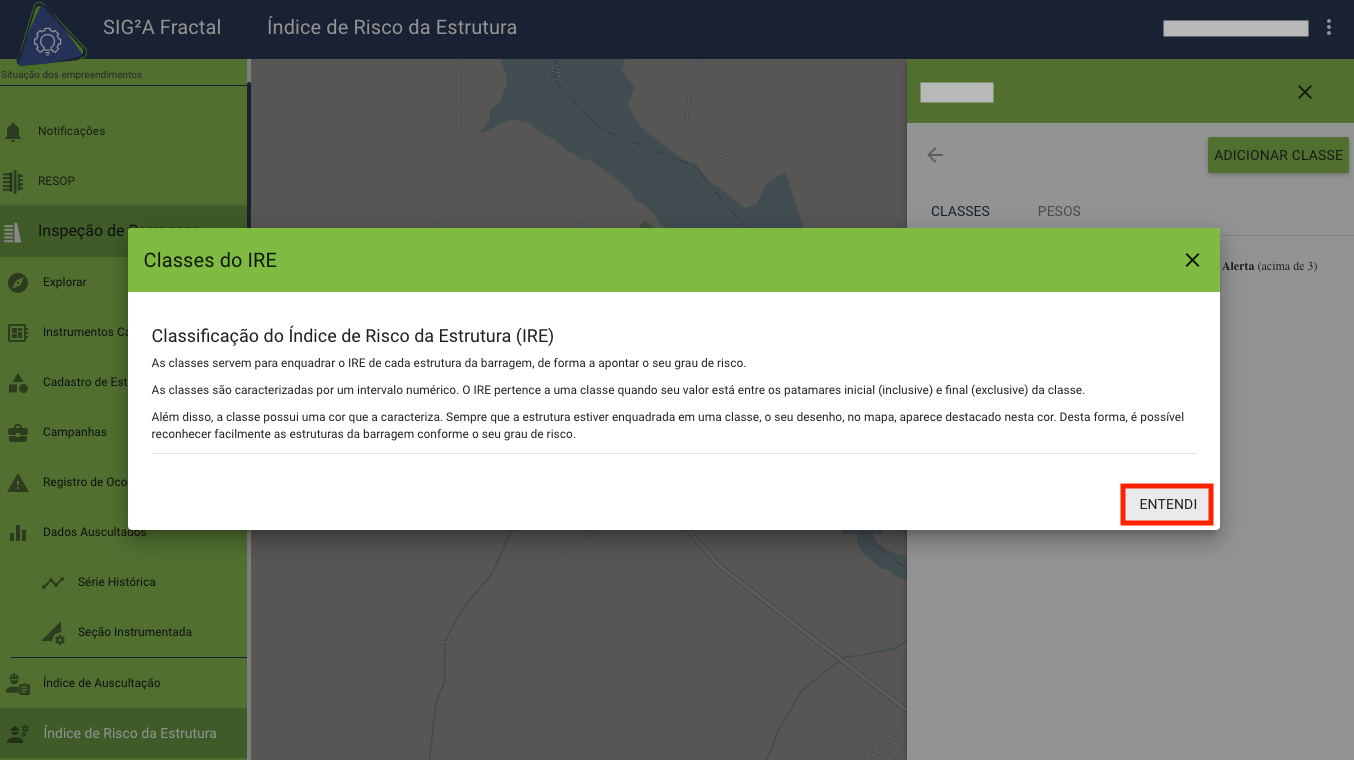The height and width of the screenshot is (760, 1354).
Task: Click the Classes do IRE dialog title
Action: coord(210,260)
